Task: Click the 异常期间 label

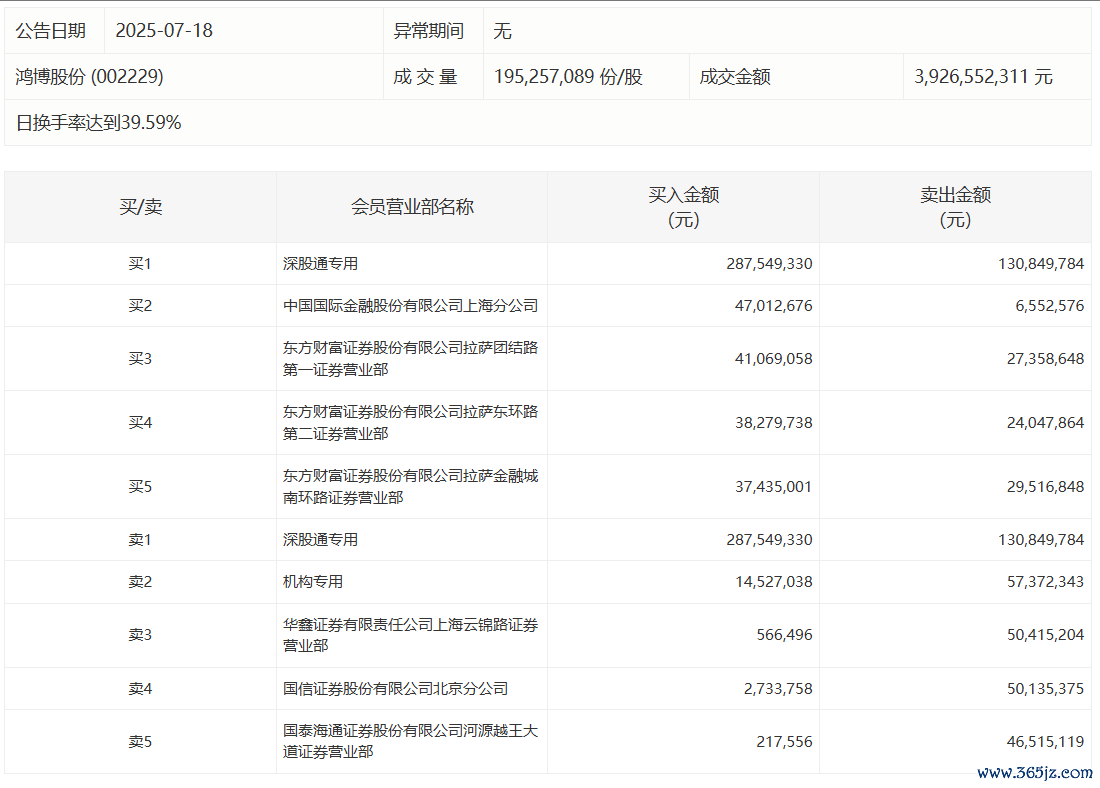Action: (429, 31)
